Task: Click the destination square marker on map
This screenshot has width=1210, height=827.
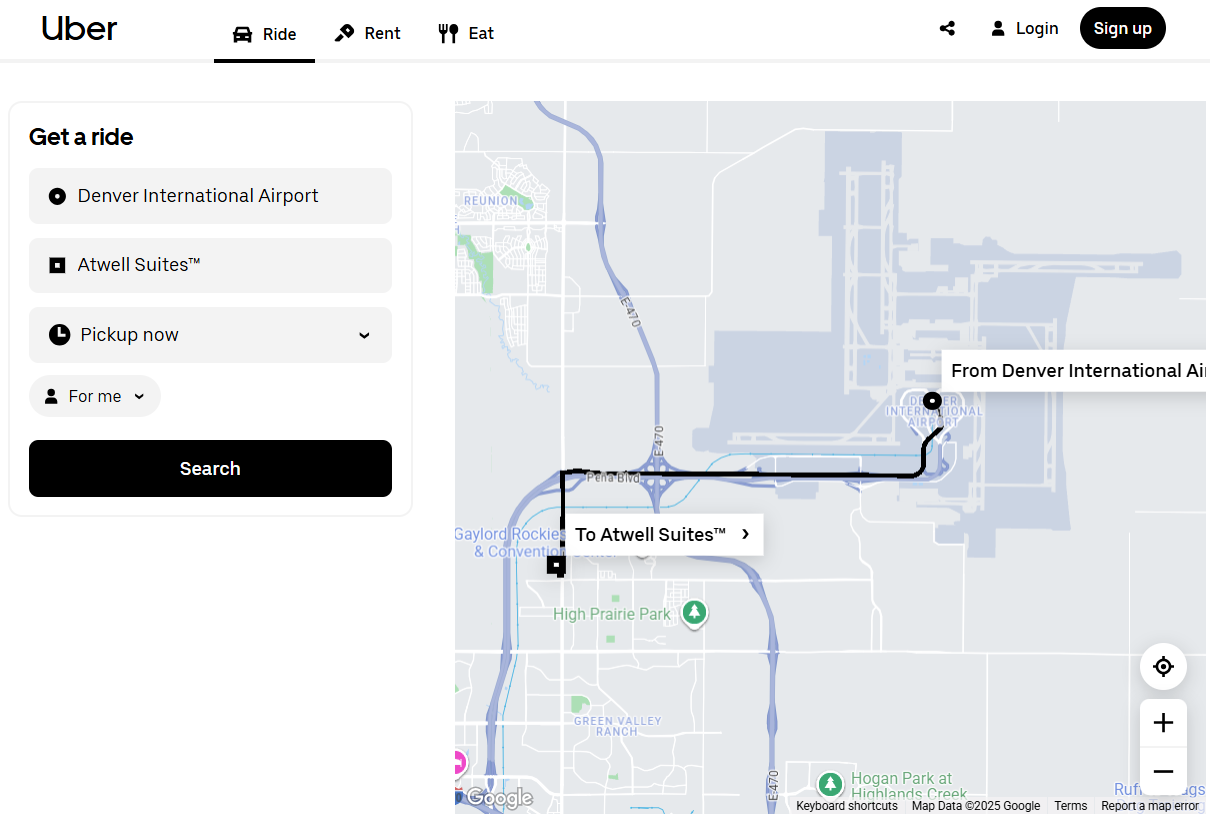Action: [x=556, y=566]
